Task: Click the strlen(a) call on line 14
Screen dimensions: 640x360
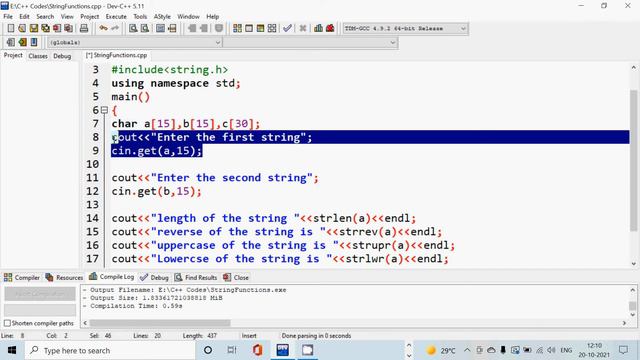Action: (x=342, y=218)
